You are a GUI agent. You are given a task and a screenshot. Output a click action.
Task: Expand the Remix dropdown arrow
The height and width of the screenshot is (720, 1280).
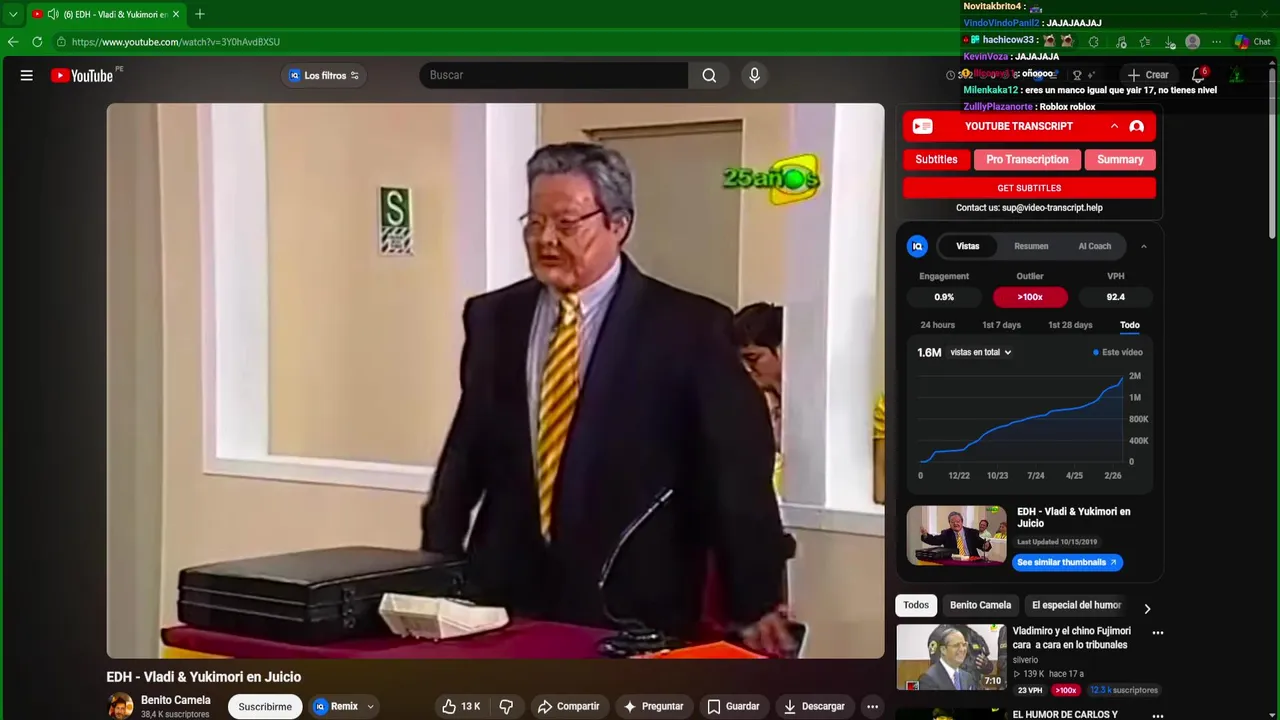[371, 706]
